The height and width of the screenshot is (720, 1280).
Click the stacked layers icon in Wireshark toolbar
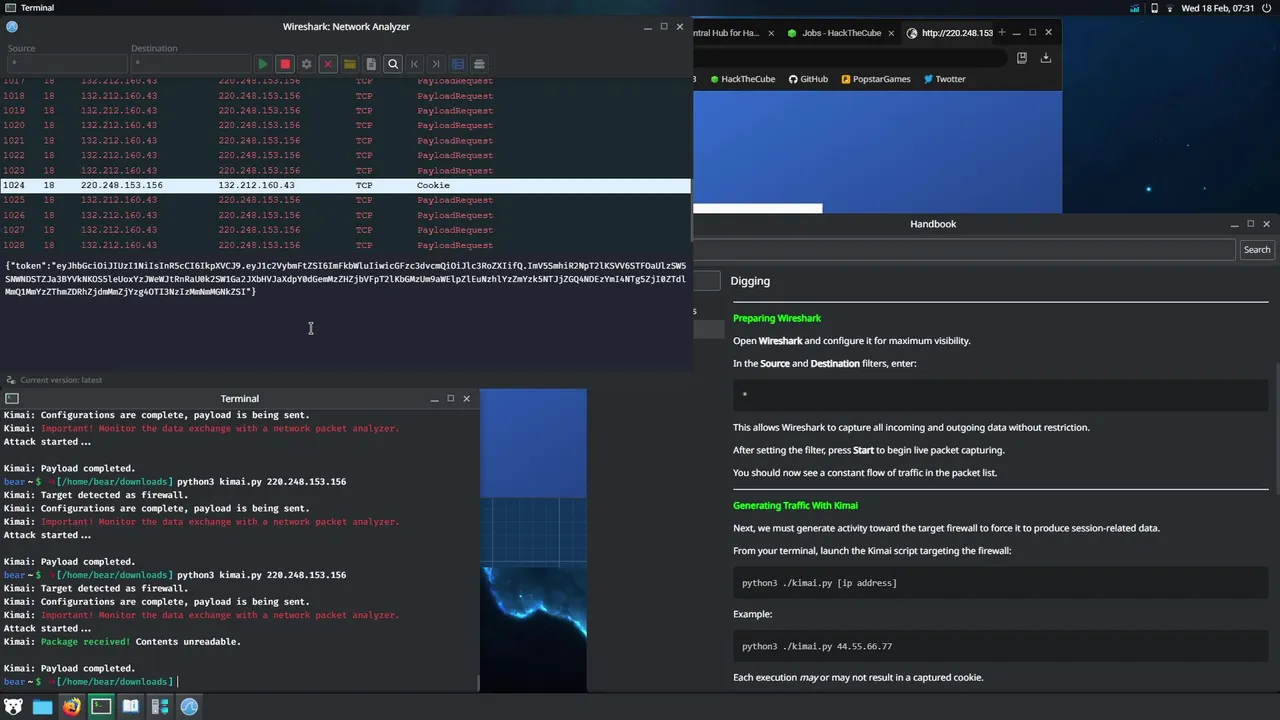pyautogui.click(x=479, y=64)
